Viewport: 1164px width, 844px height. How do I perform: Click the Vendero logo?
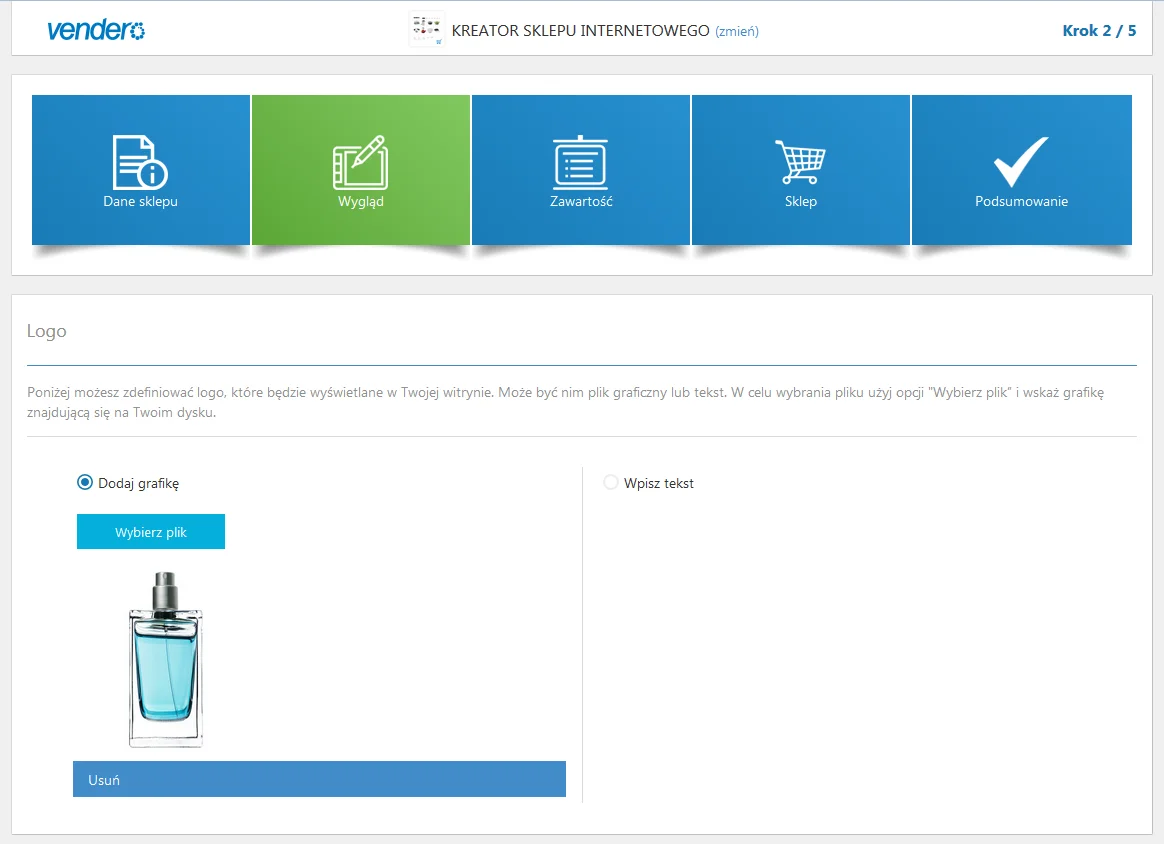[x=96, y=31]
